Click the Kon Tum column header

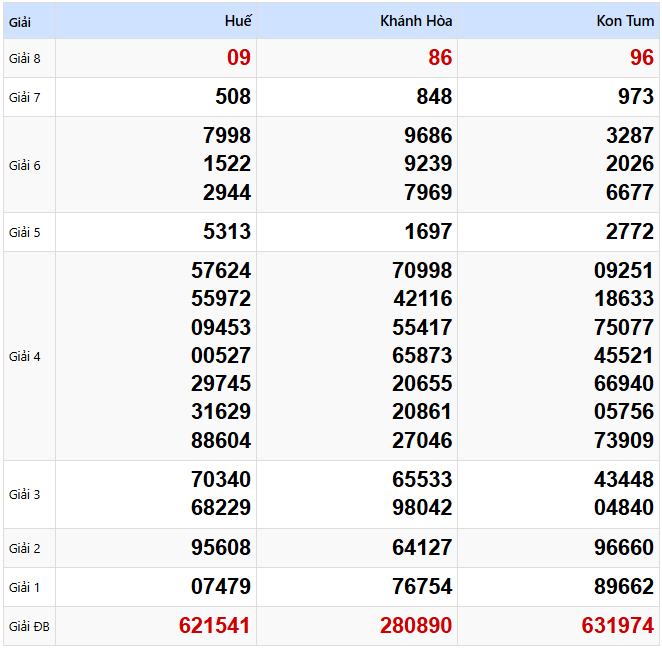point(625,21)
